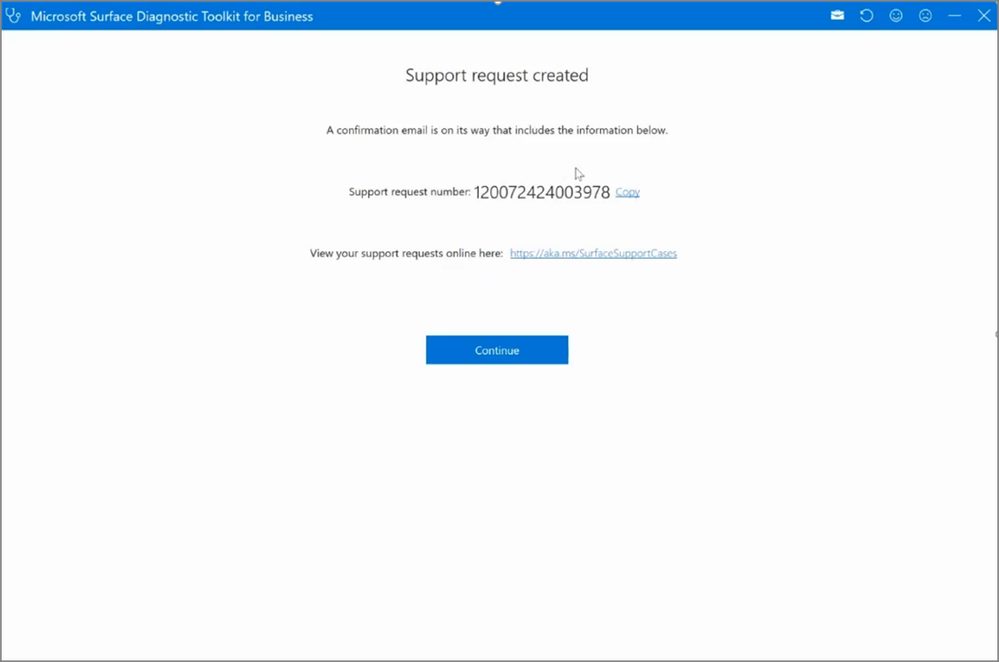Minimize the Surface Diagnostic Toolkit window
Screen dimensions: 999x662
coord(954,15)
